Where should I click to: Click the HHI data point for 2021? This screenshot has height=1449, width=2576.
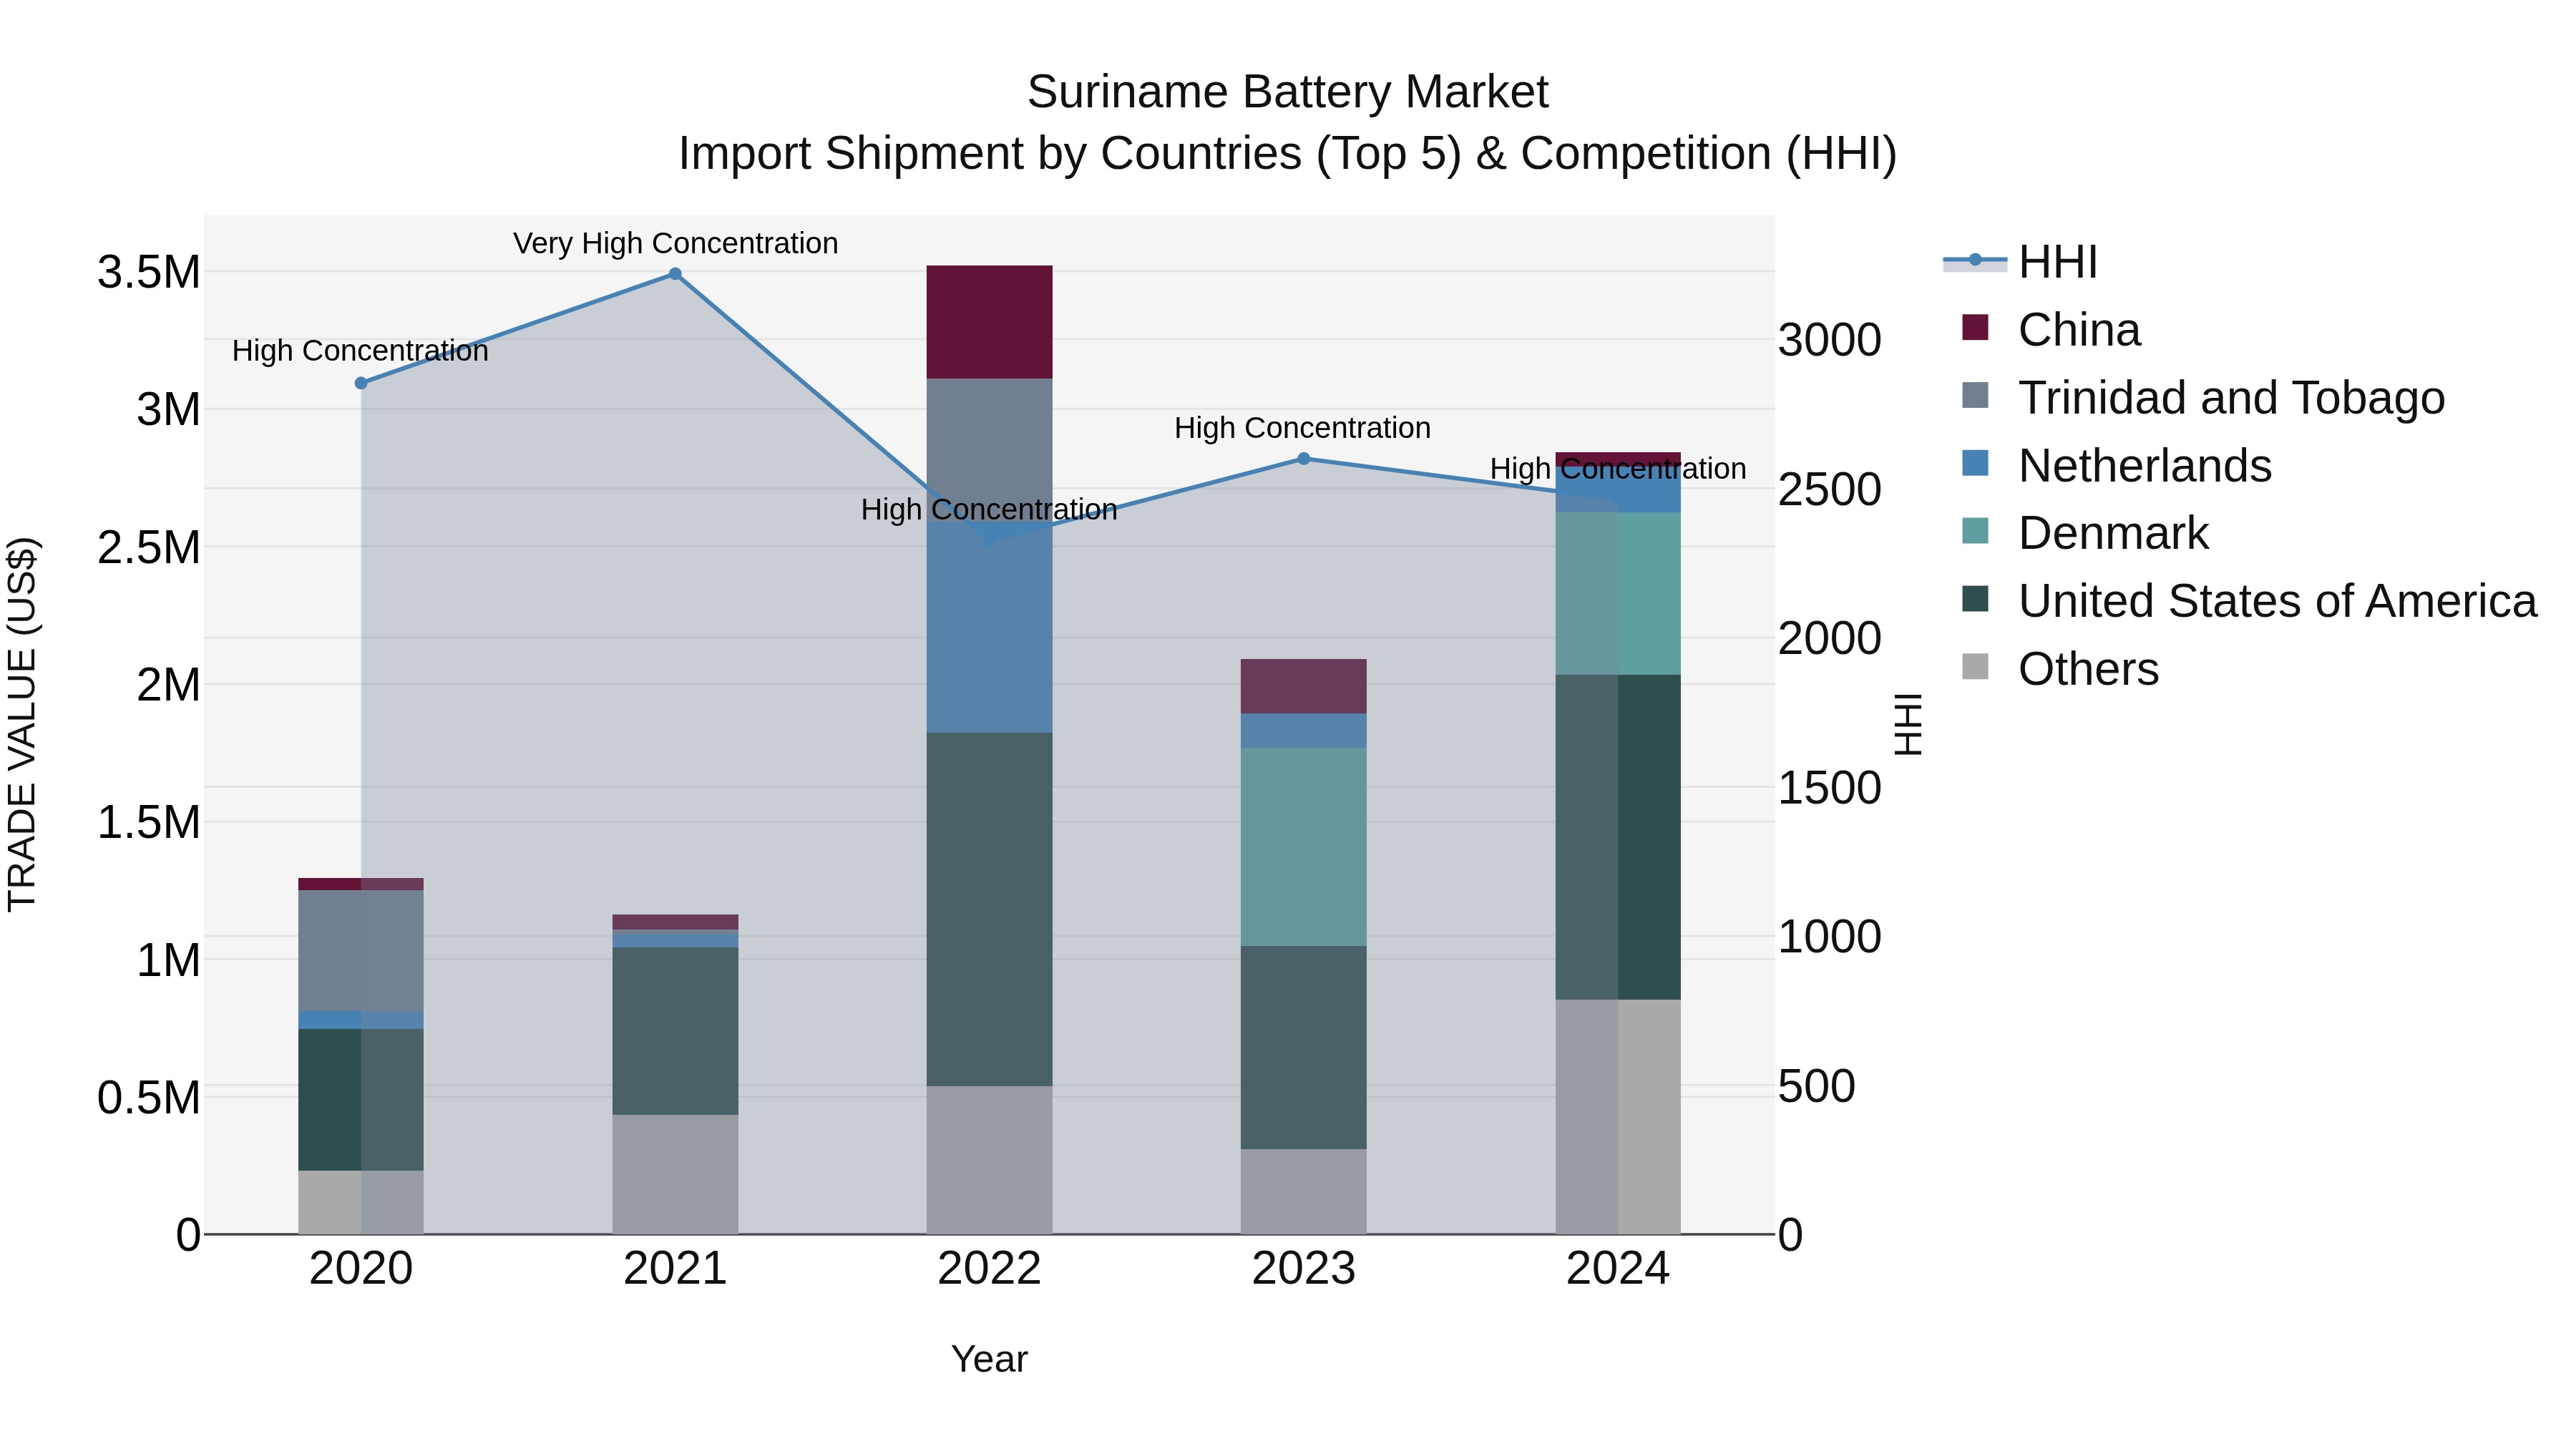(675, 274)
